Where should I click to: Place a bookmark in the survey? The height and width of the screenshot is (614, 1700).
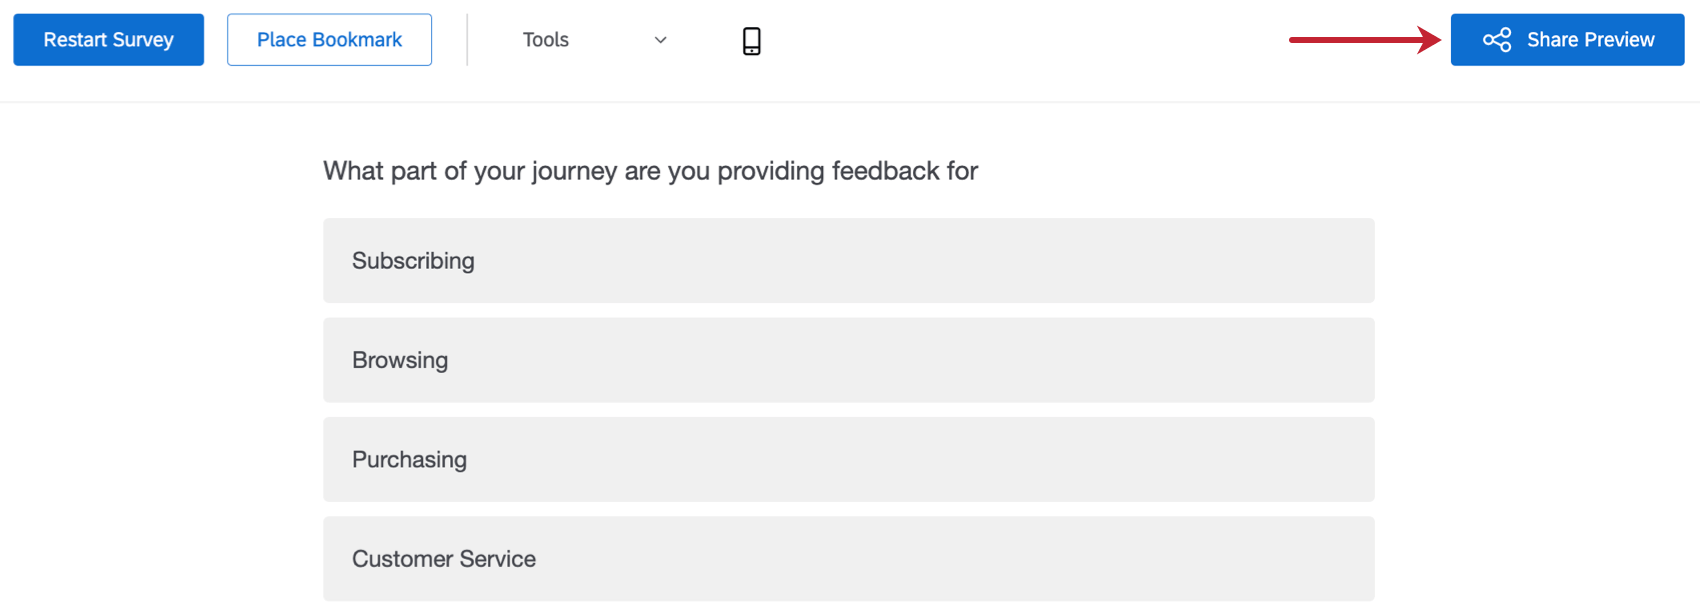[x=329, y=40]
